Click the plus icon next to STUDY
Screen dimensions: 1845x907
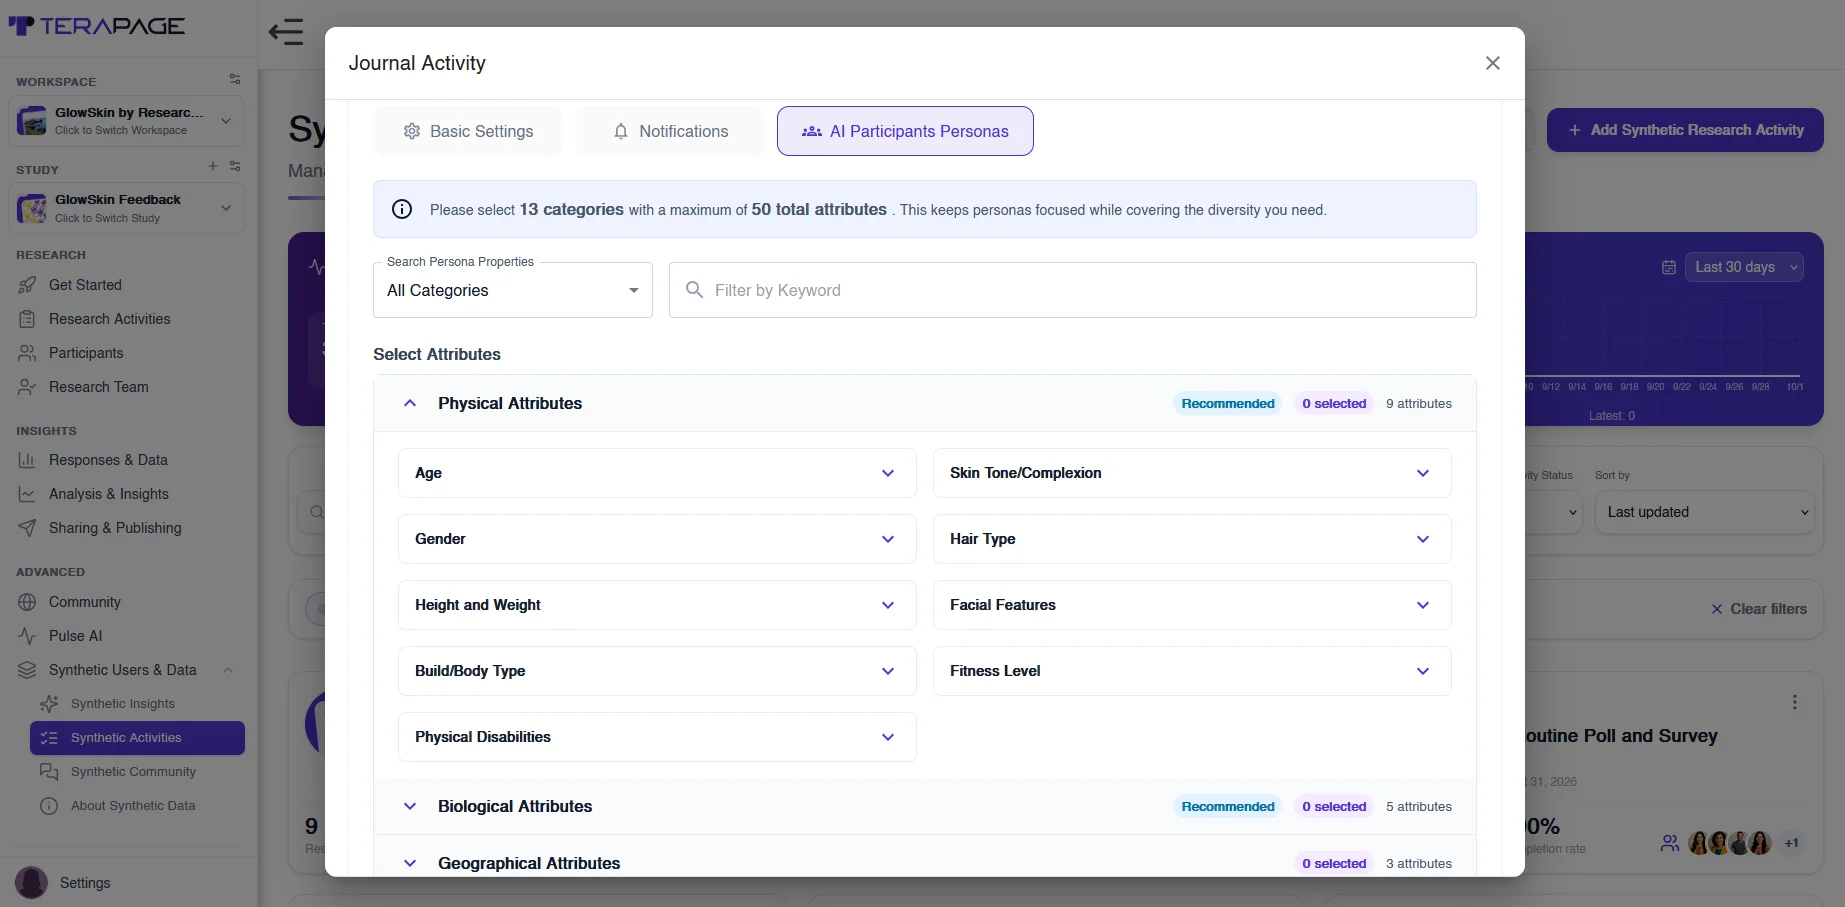click(213, 166)
